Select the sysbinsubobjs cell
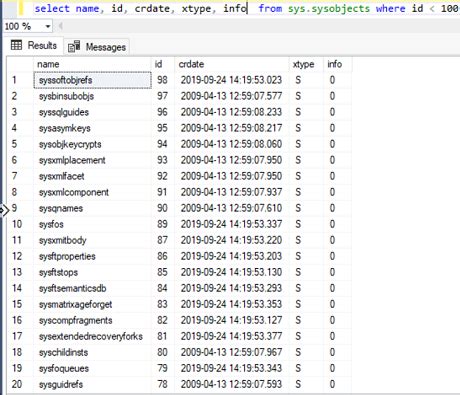The height and width of the screenshot is (395, 460). 92,96
